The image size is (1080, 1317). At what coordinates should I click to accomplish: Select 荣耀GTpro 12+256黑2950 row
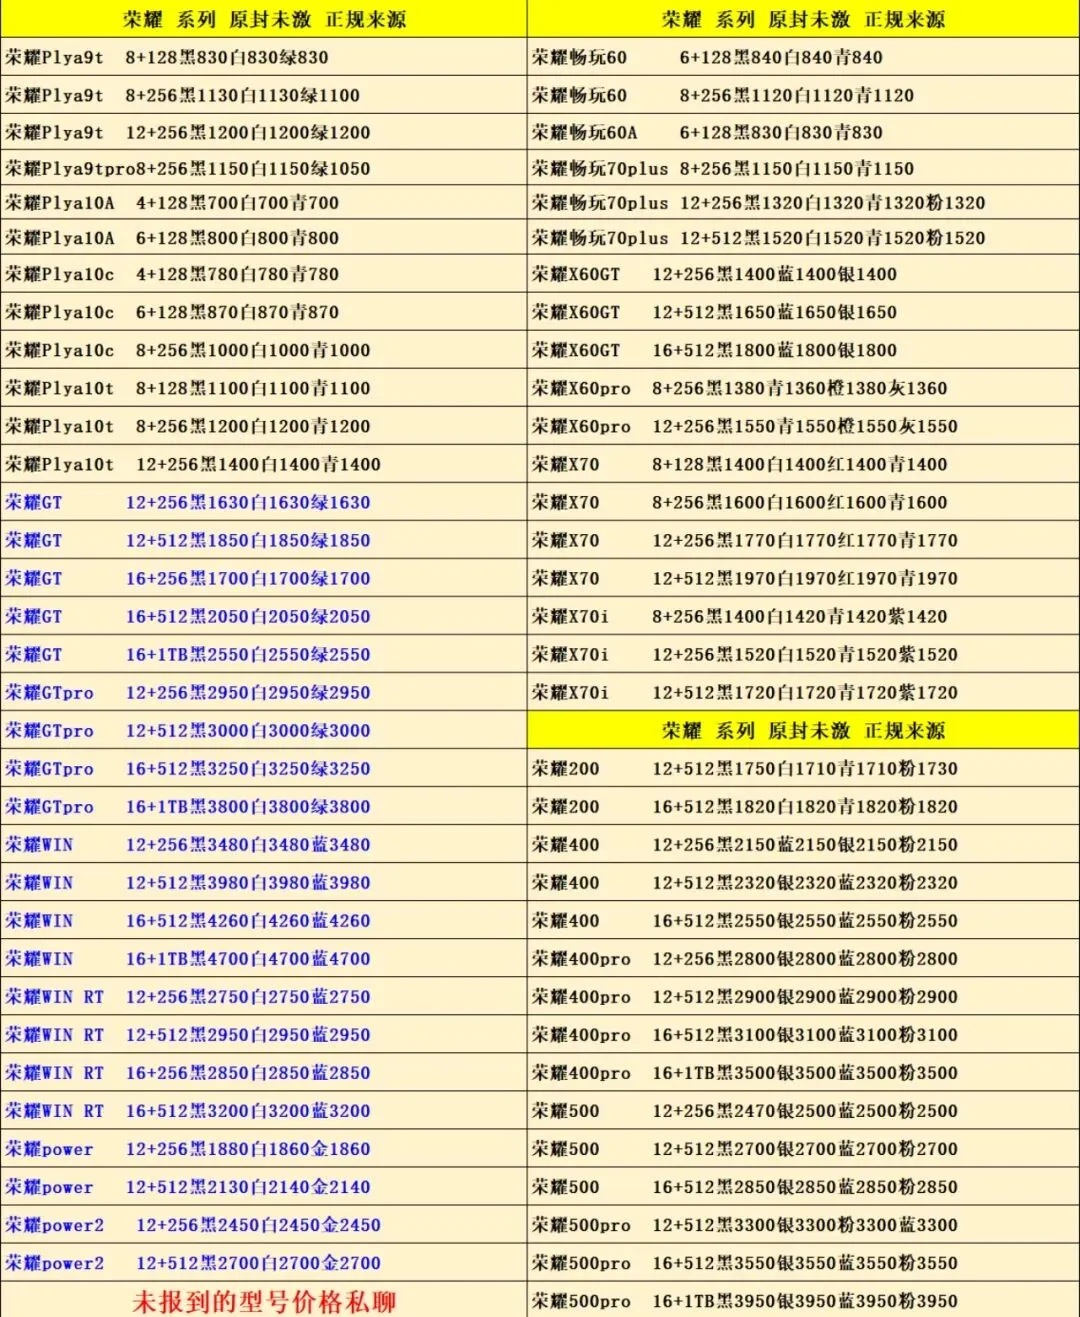coord(264,692)
